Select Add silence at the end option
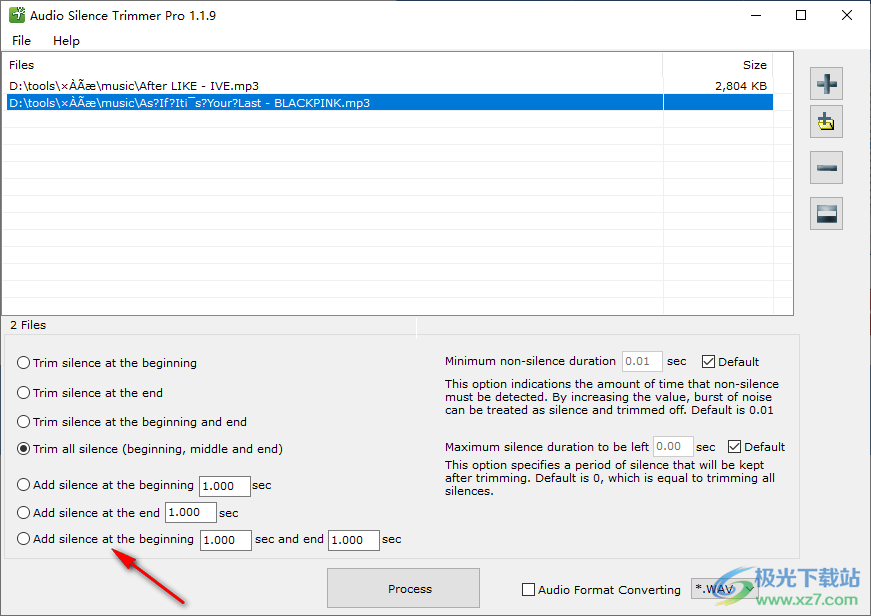The image size is (871, 616). click(24, 513)
